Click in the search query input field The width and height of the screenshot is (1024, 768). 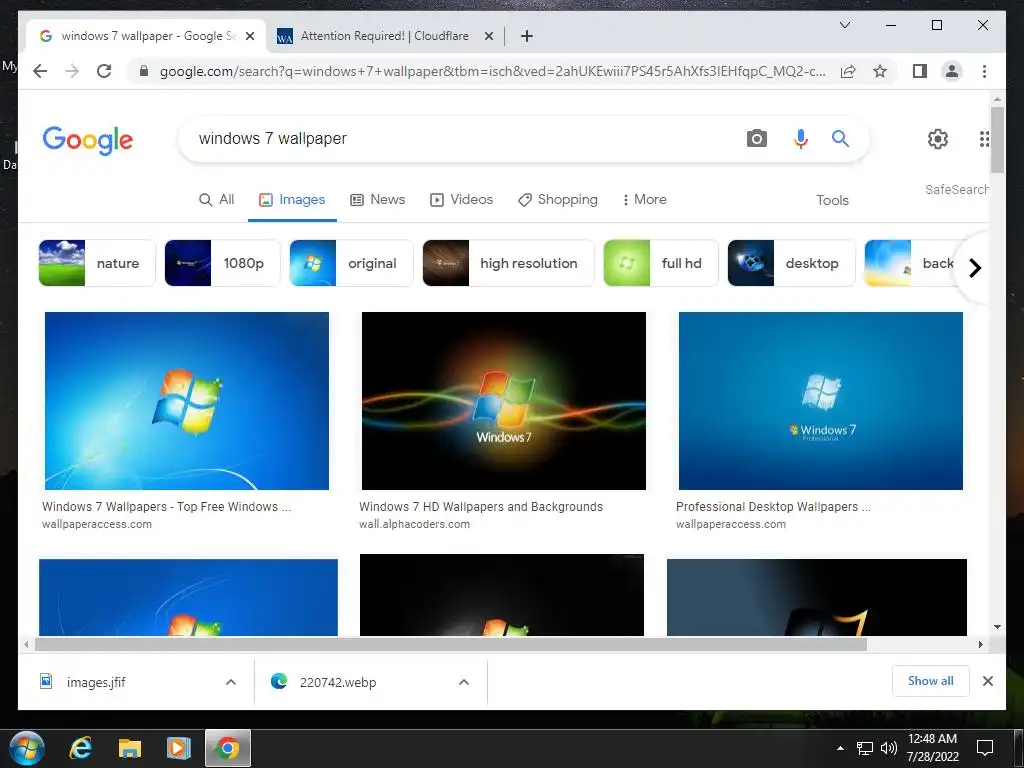point(457,138)
